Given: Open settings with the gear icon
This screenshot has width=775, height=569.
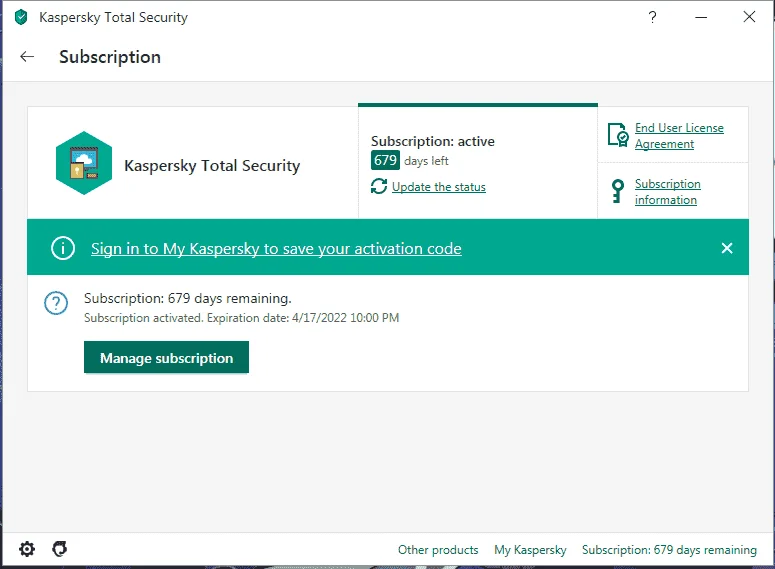Looking at the screenshot, I should [x=27, y=549].
